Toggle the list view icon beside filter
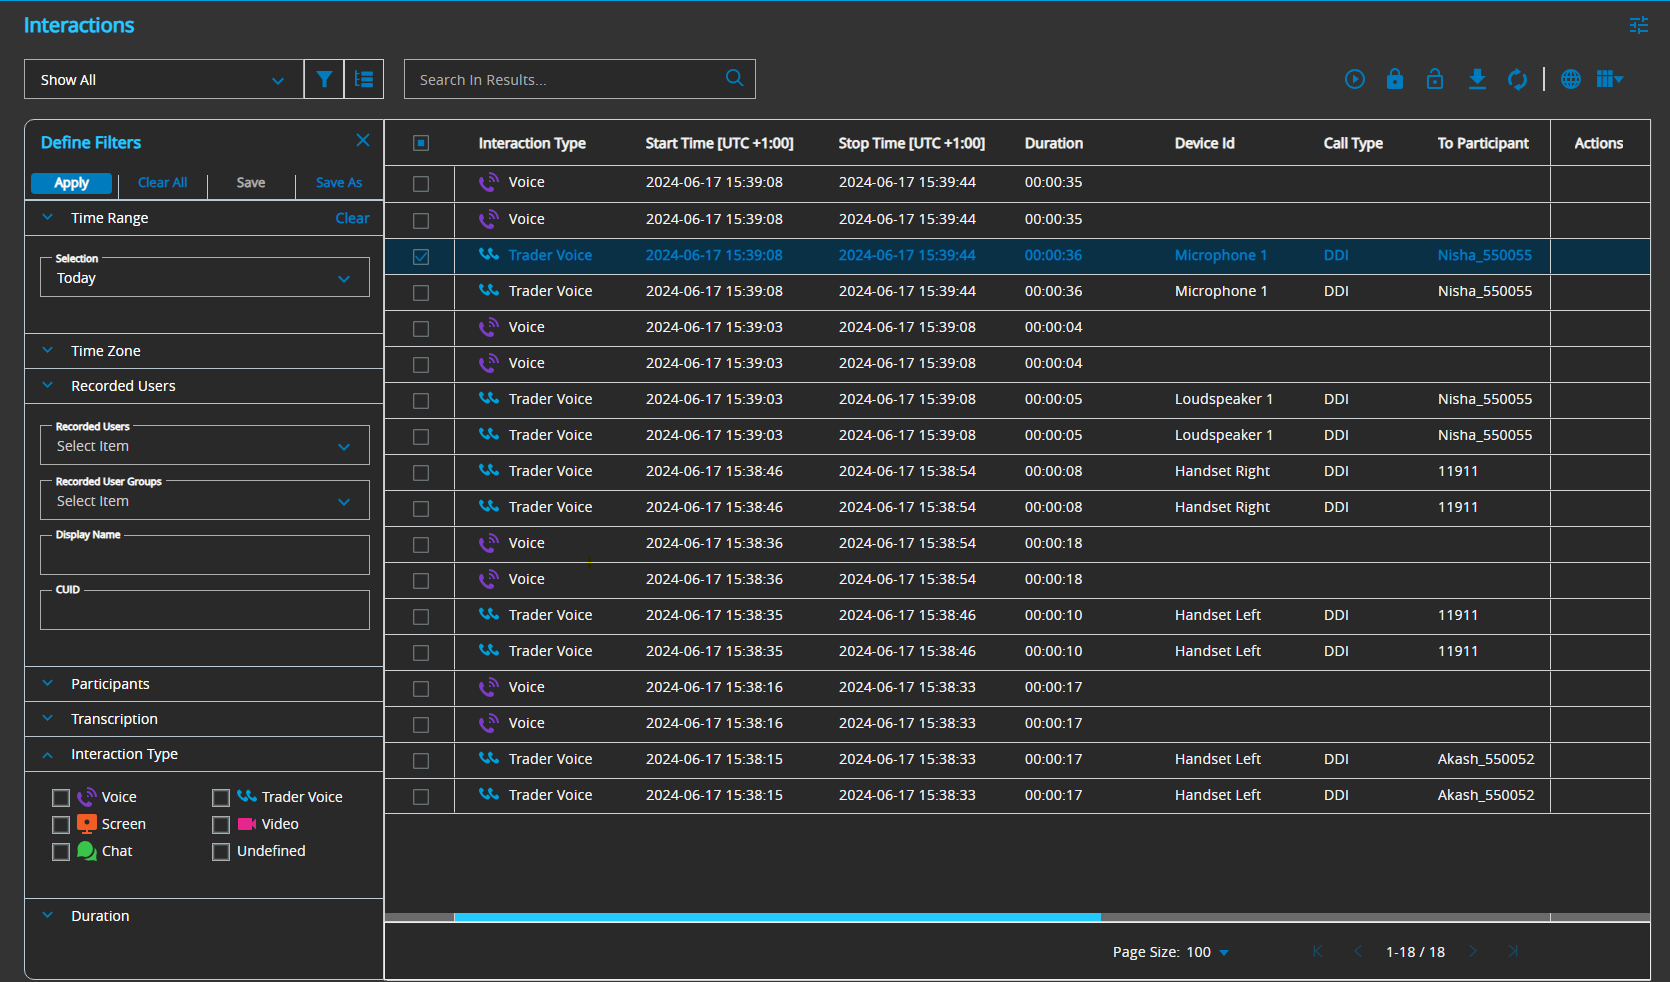Viewport: 1670px width, 982px height. tap(364, 79)
